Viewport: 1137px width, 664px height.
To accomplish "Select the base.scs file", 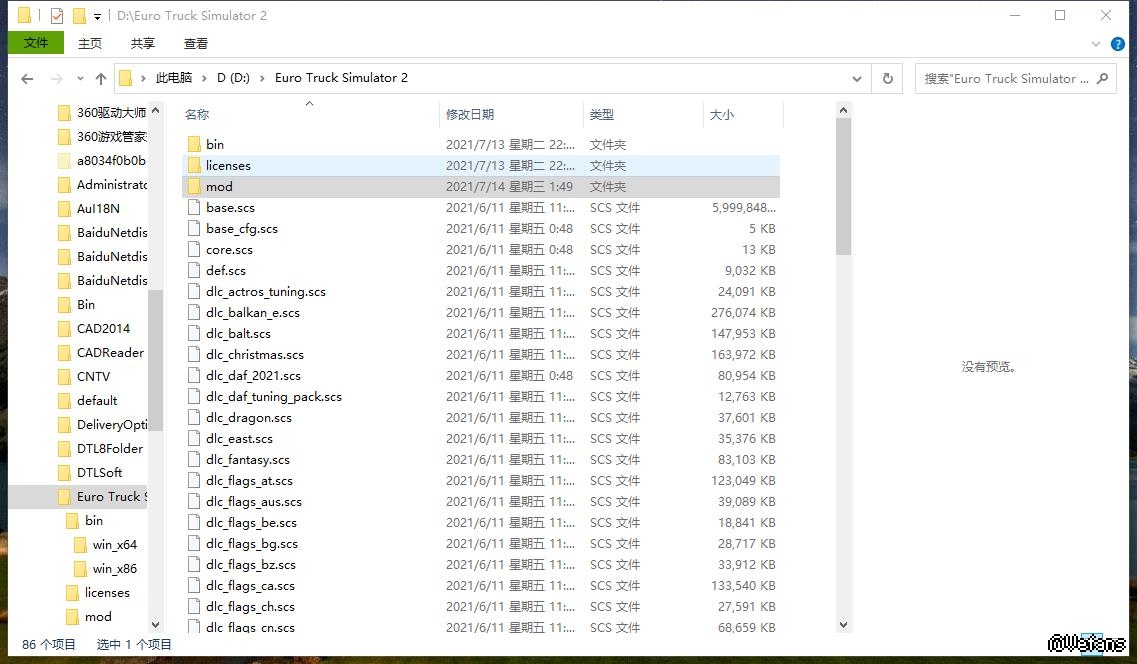I will 230,208.
